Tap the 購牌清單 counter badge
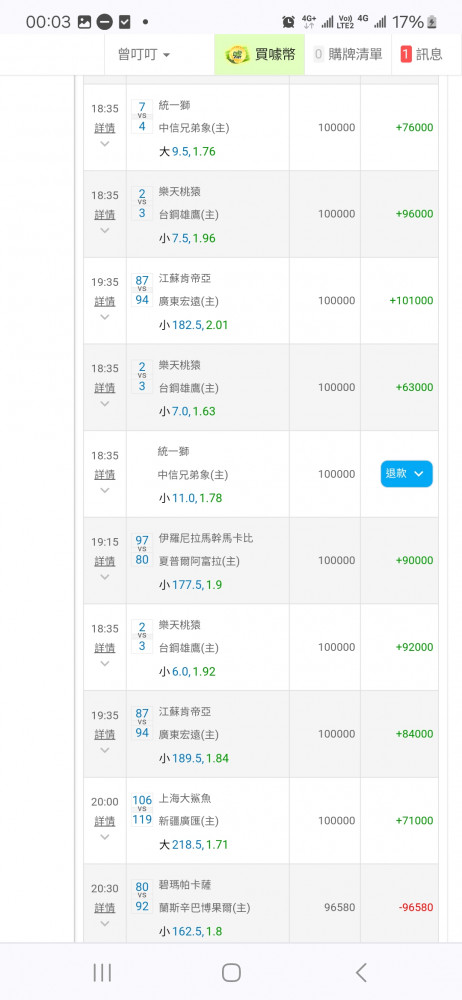This screenshot has width=462, height=1000. click(318, 54)
